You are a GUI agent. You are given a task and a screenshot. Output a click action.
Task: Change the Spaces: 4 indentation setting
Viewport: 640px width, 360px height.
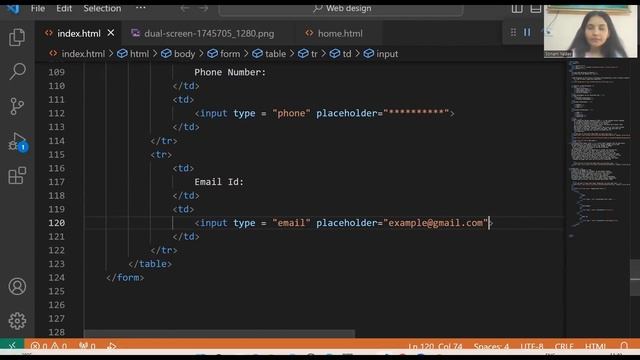click(491, 347)
